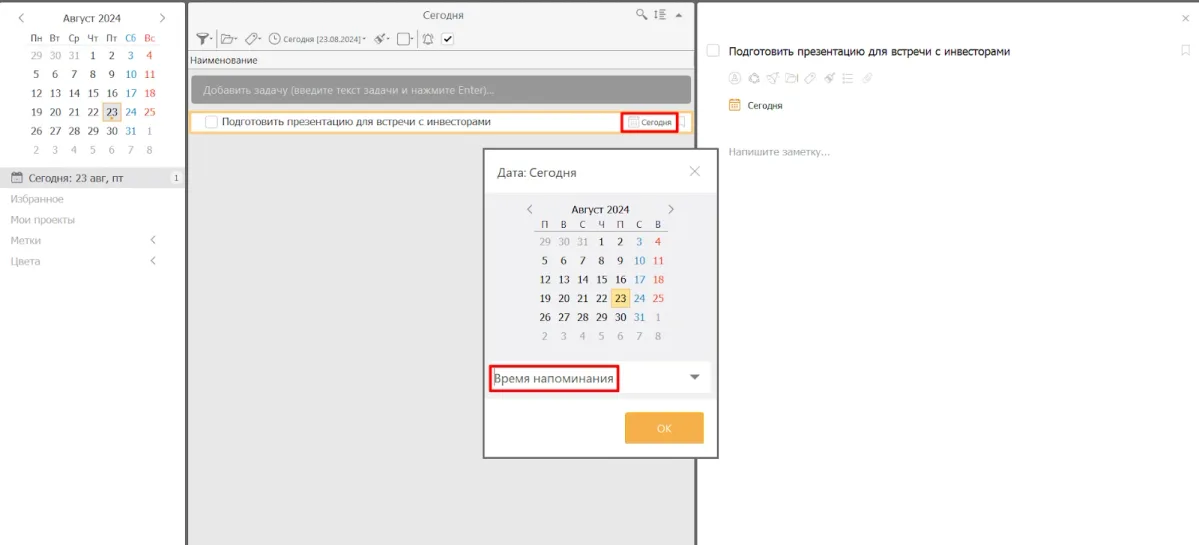The image size is (1199, 545).
Task: Expand the reminder time dropdown arrow
Action: tap(694, 378)
